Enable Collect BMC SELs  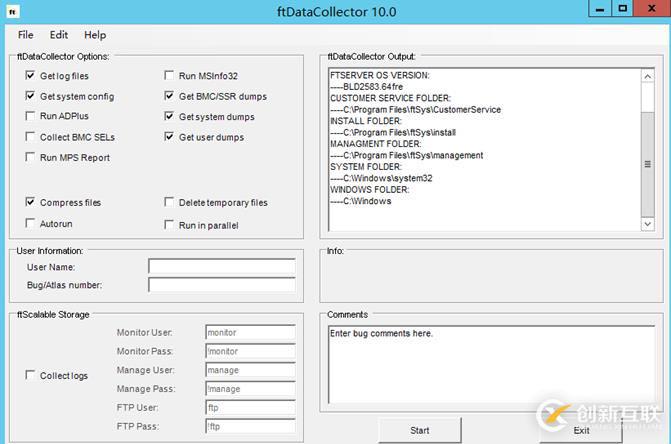(30, 137)
